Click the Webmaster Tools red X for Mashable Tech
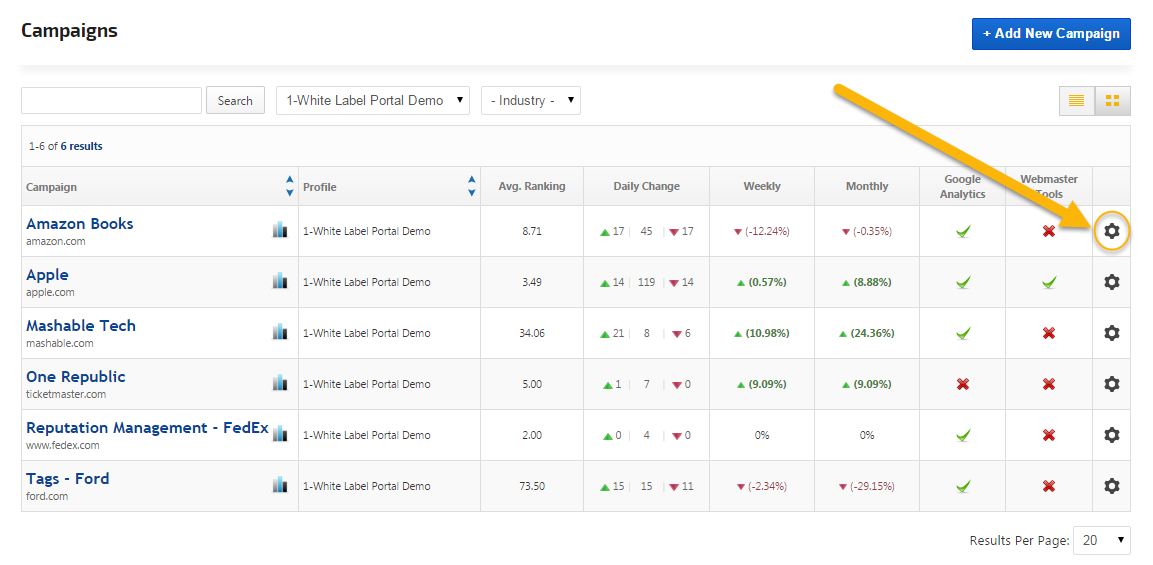The width and height of the screenshot is (1153, 565). [x=1048, y=333]
